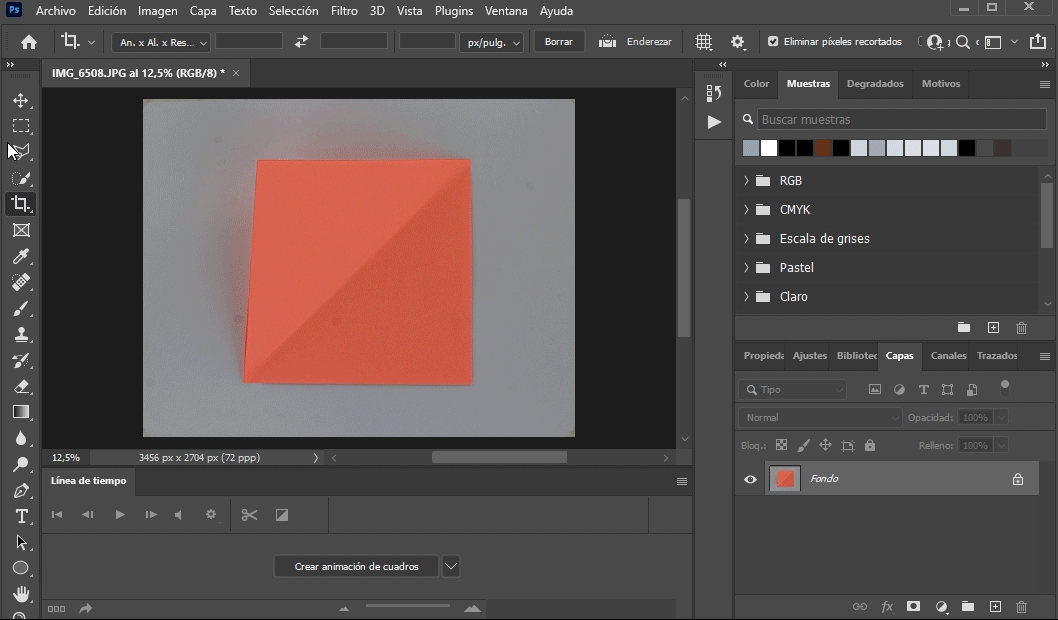Screen dimensions: 1058x620
Task: Pick the white swatch in Muestras
Action: point(767,147)
